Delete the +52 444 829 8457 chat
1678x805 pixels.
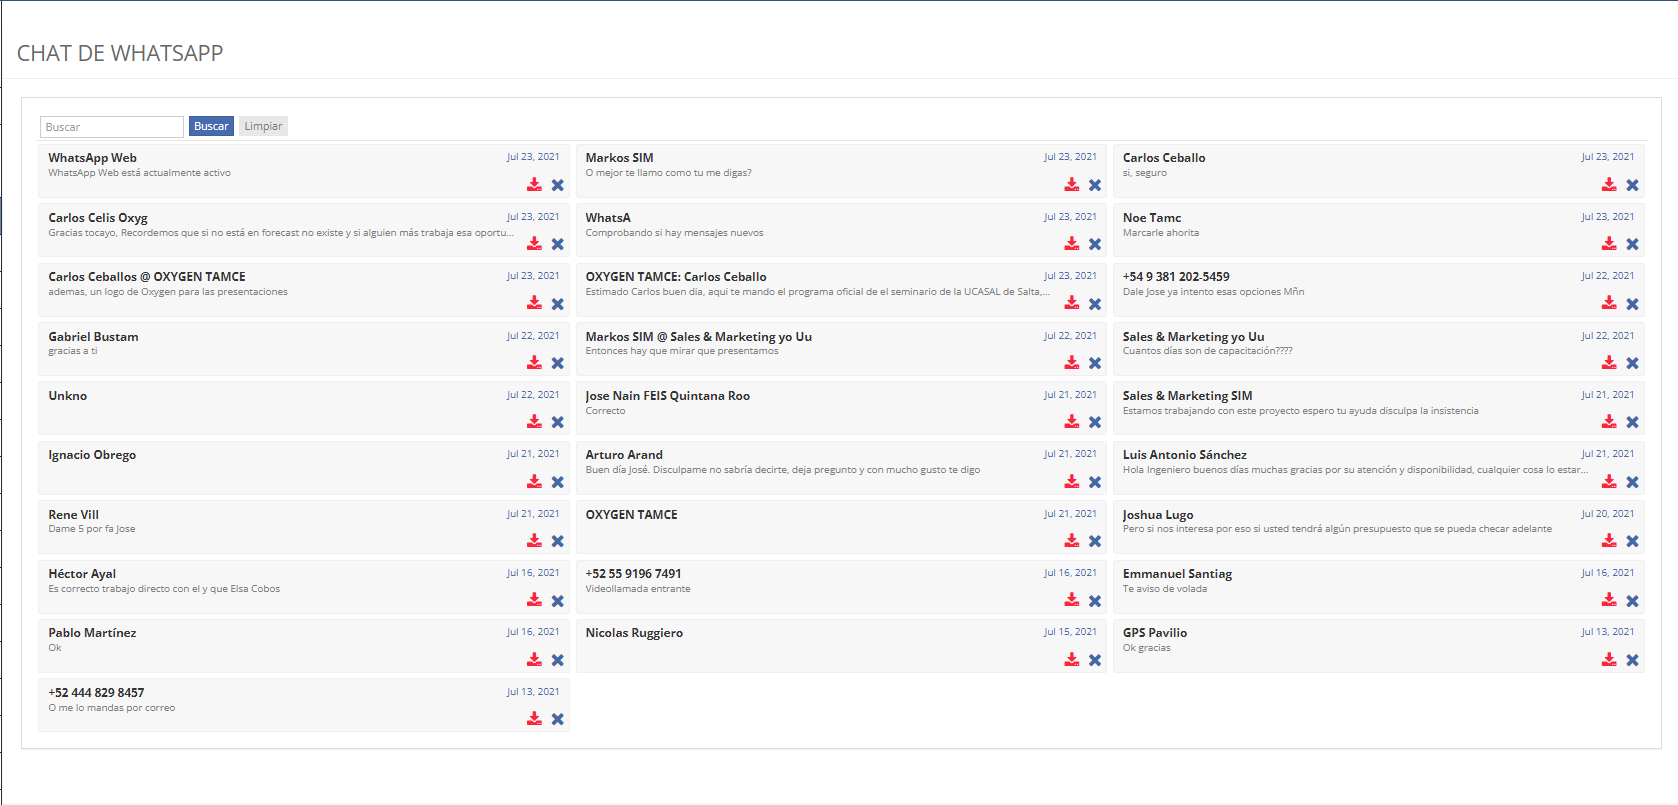pos(558,719)
